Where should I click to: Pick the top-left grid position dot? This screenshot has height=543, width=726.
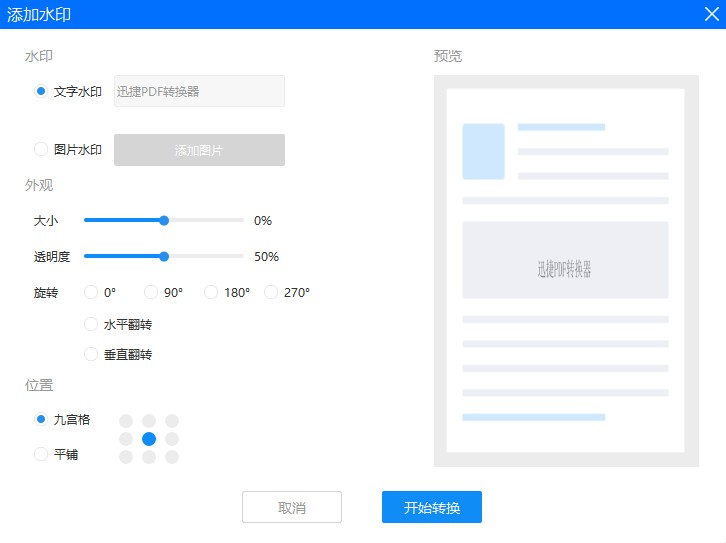(126, 421)
